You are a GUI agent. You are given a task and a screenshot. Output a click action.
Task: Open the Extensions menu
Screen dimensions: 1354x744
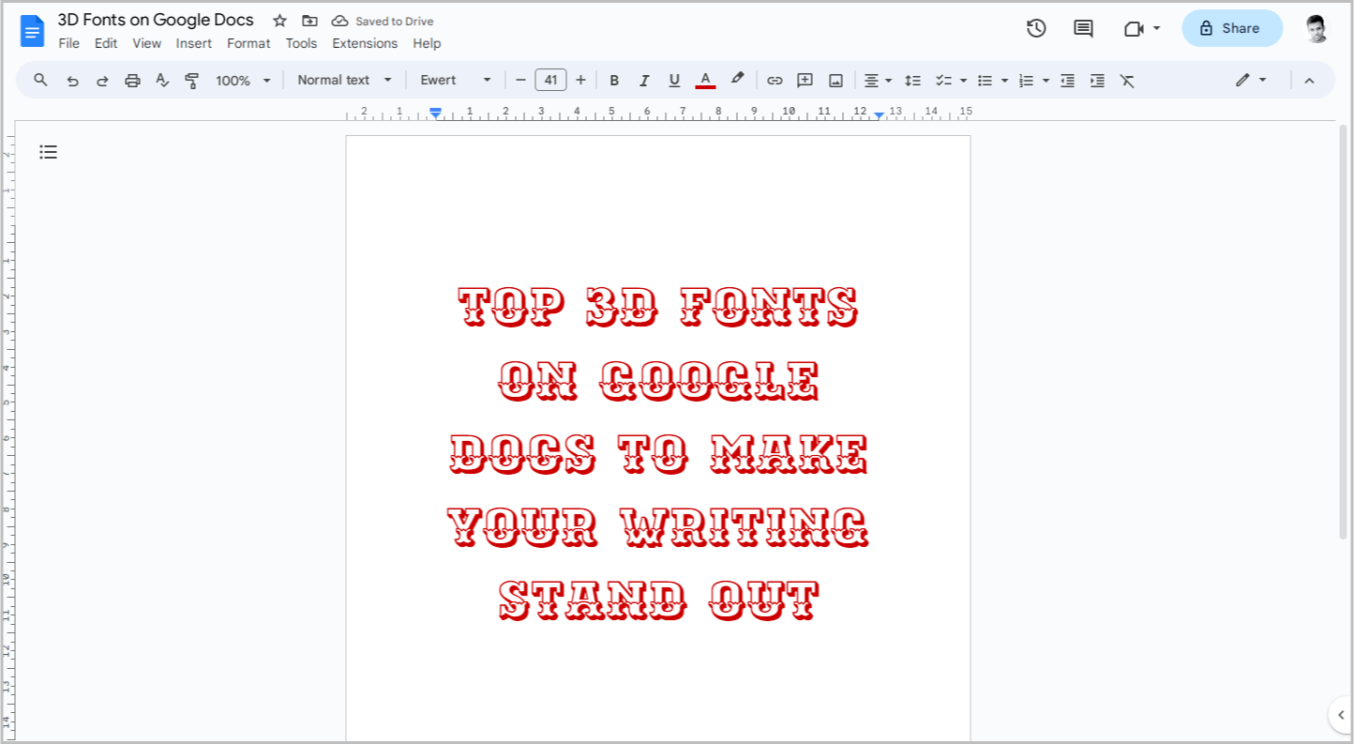[x=365, y=43]
